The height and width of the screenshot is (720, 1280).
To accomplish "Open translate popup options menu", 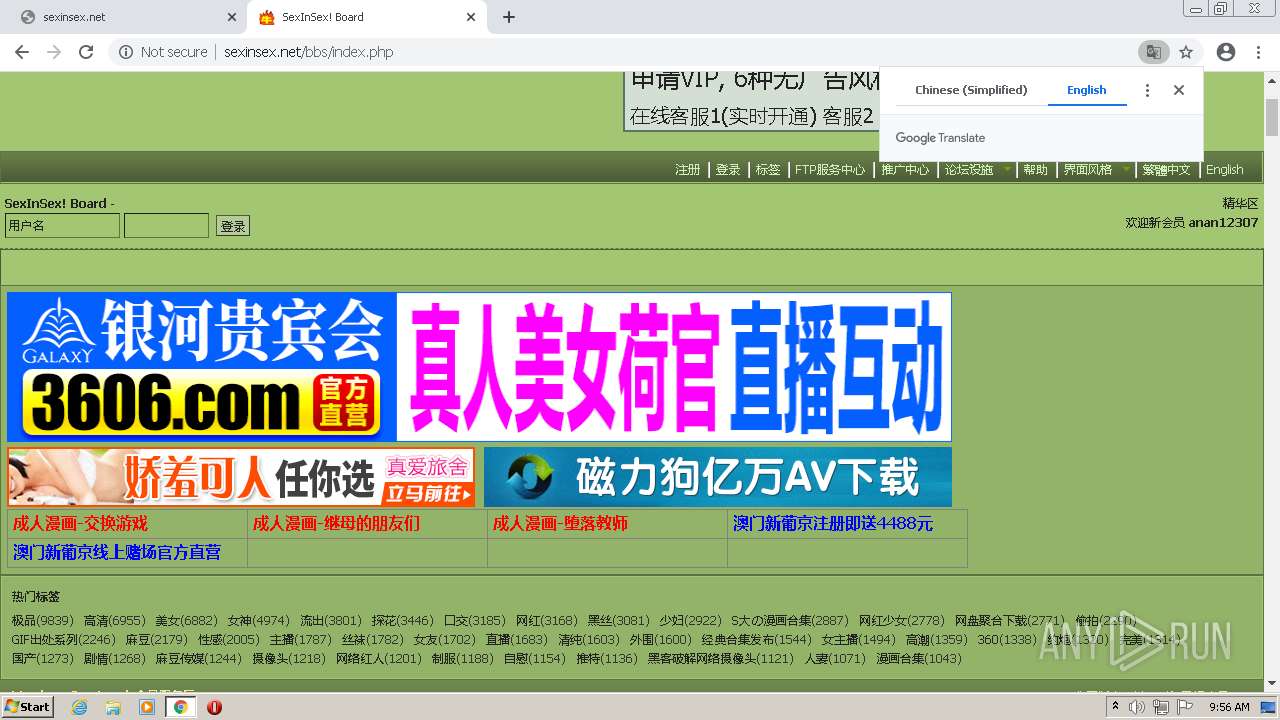I will (x=1147, y=90).
